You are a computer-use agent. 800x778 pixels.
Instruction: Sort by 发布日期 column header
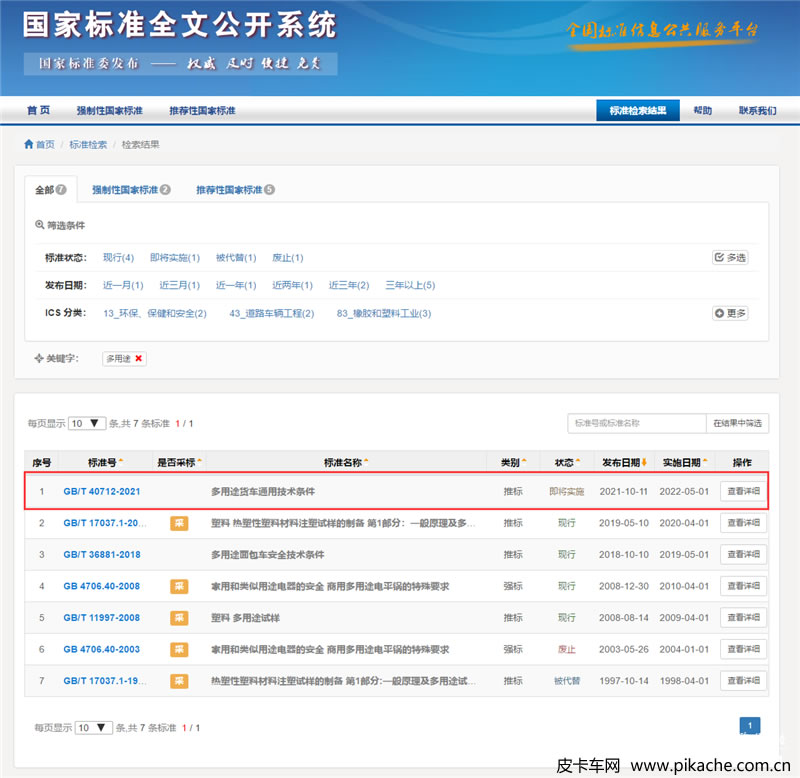pos(624,463)
